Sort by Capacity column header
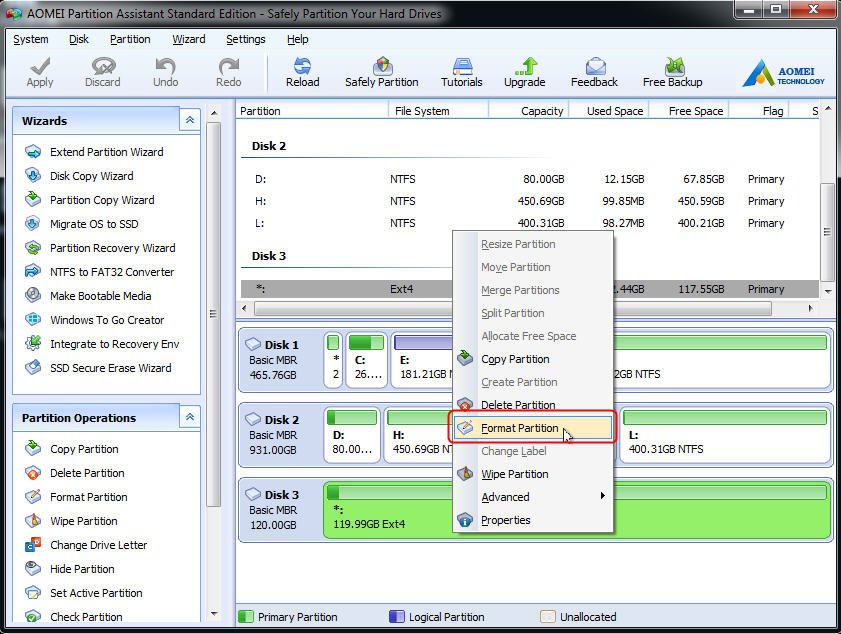This screenshot has width=841, height=634. coord(528,111)
